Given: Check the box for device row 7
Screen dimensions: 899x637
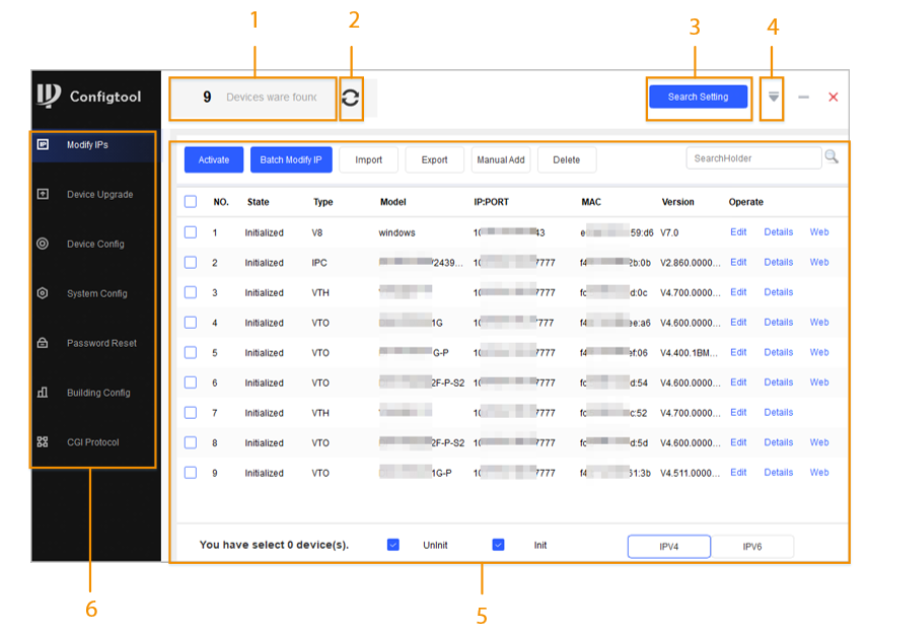Looking at the screenshot, I should pyautogui.click(x=190, y=413).
